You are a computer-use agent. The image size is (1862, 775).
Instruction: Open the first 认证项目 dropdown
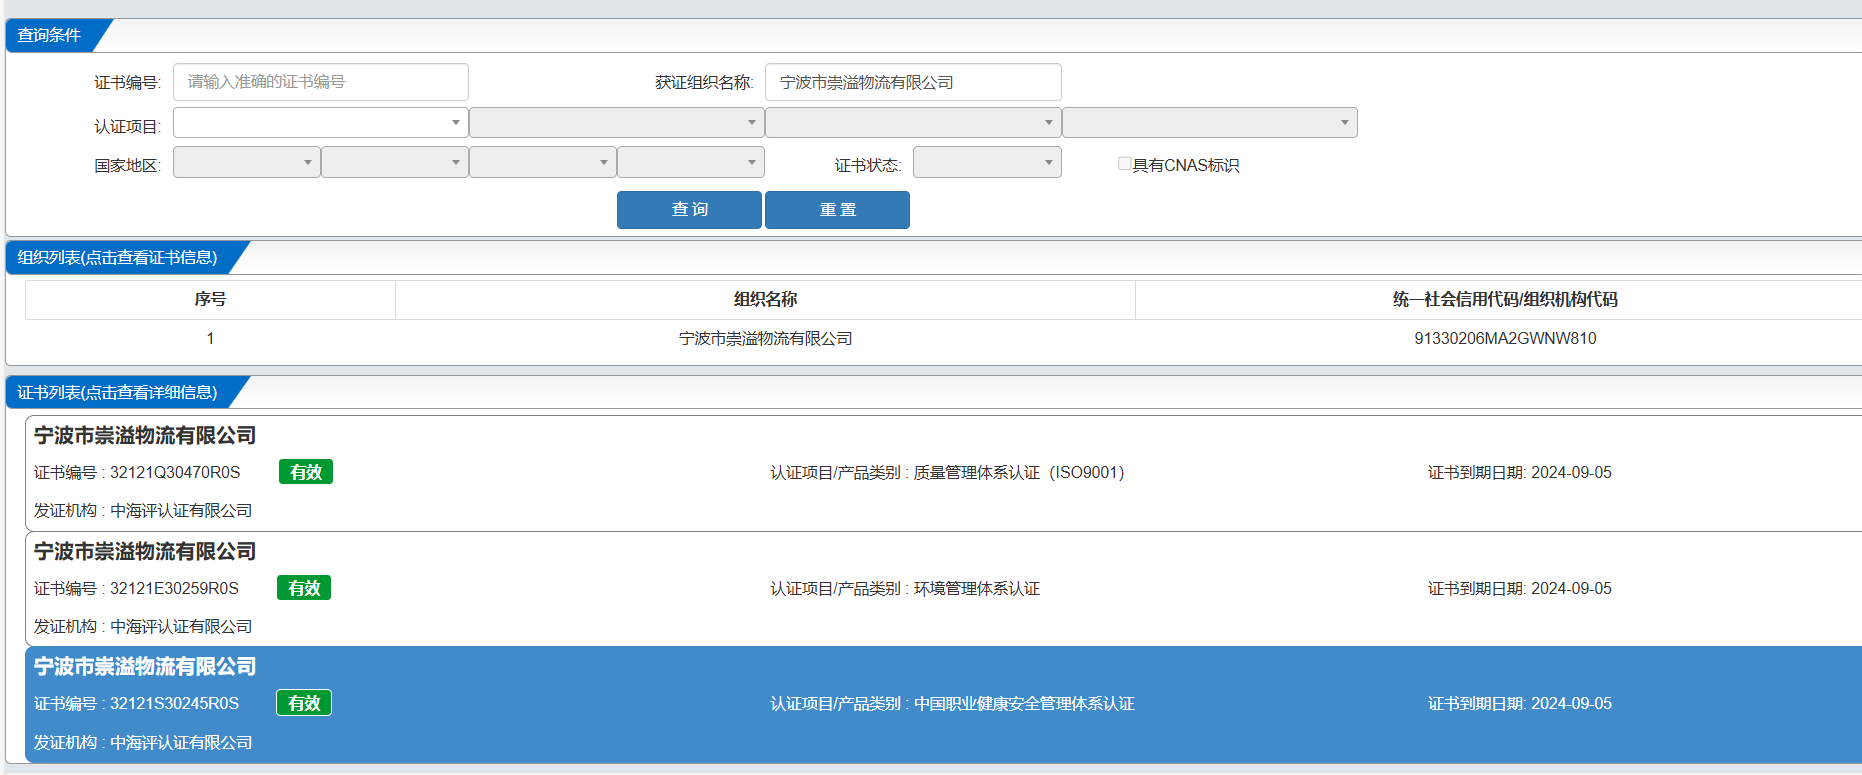click(320, 122)
